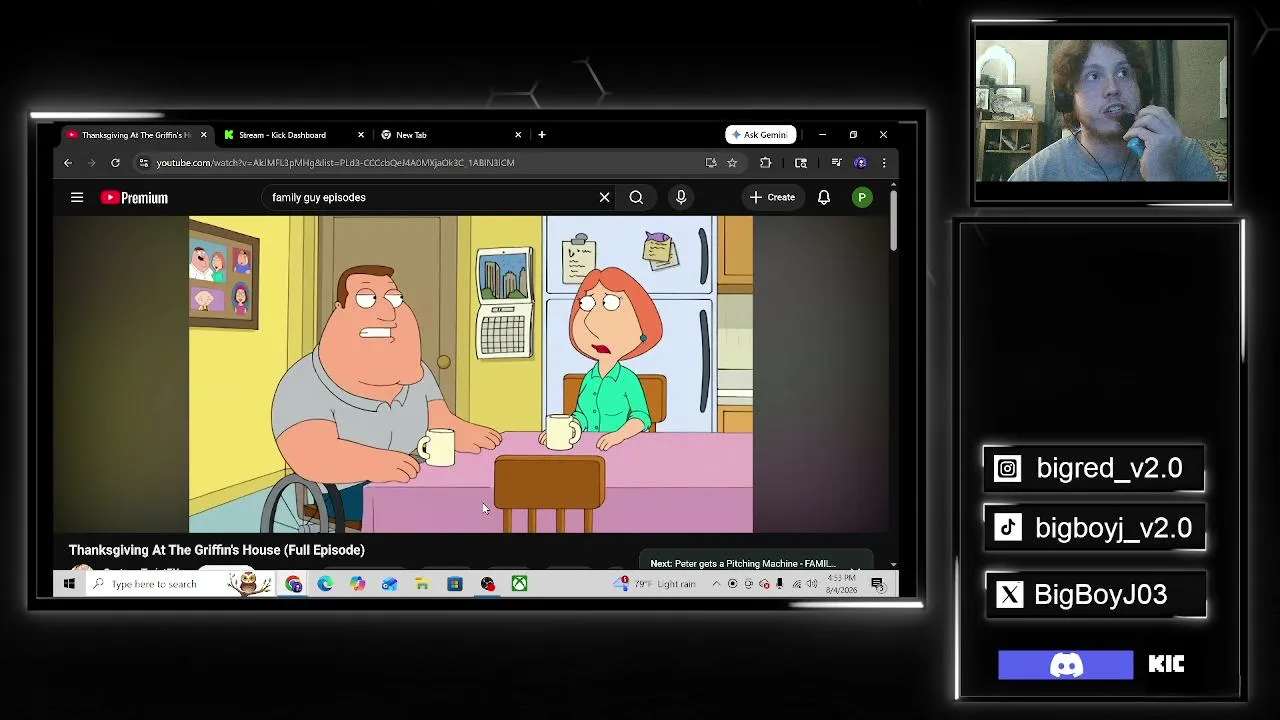Screen dimensions: 1280x720
Task: Open a new Chrome tab with plus button
Action: (x=542, y=135)
